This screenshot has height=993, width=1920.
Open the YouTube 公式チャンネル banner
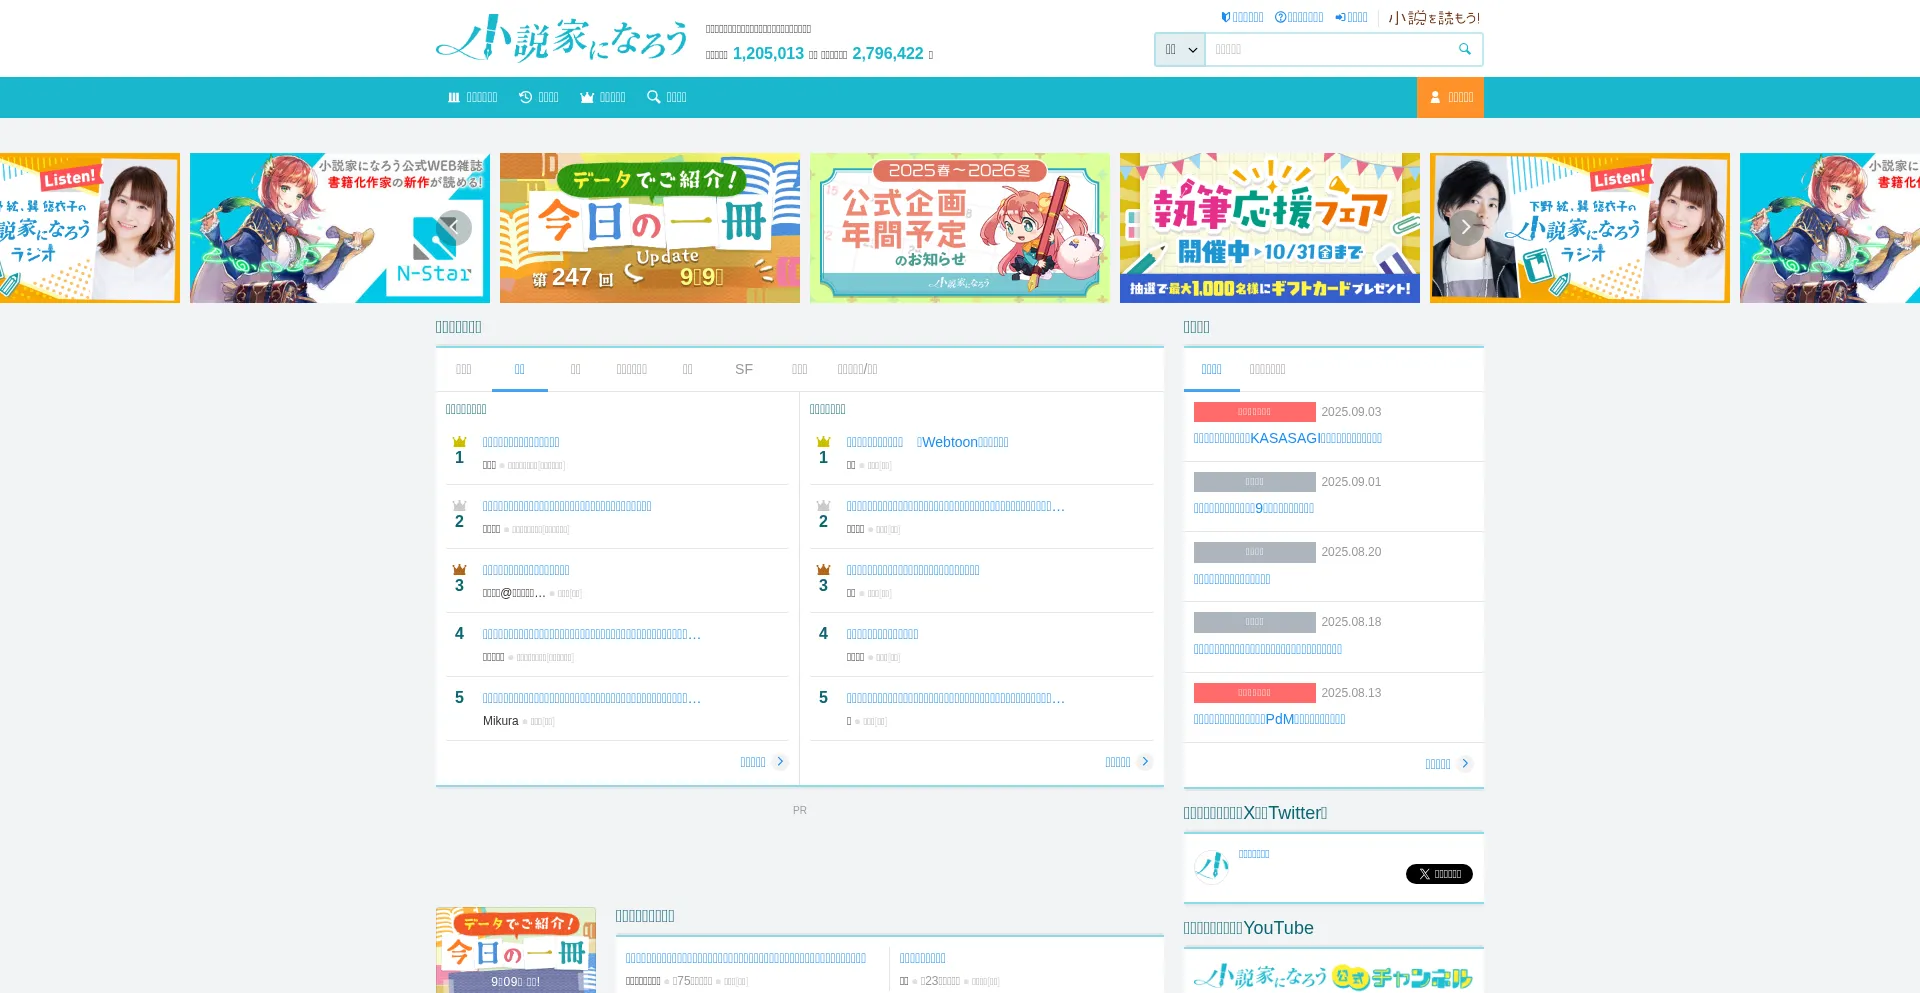coord(1334,975)
